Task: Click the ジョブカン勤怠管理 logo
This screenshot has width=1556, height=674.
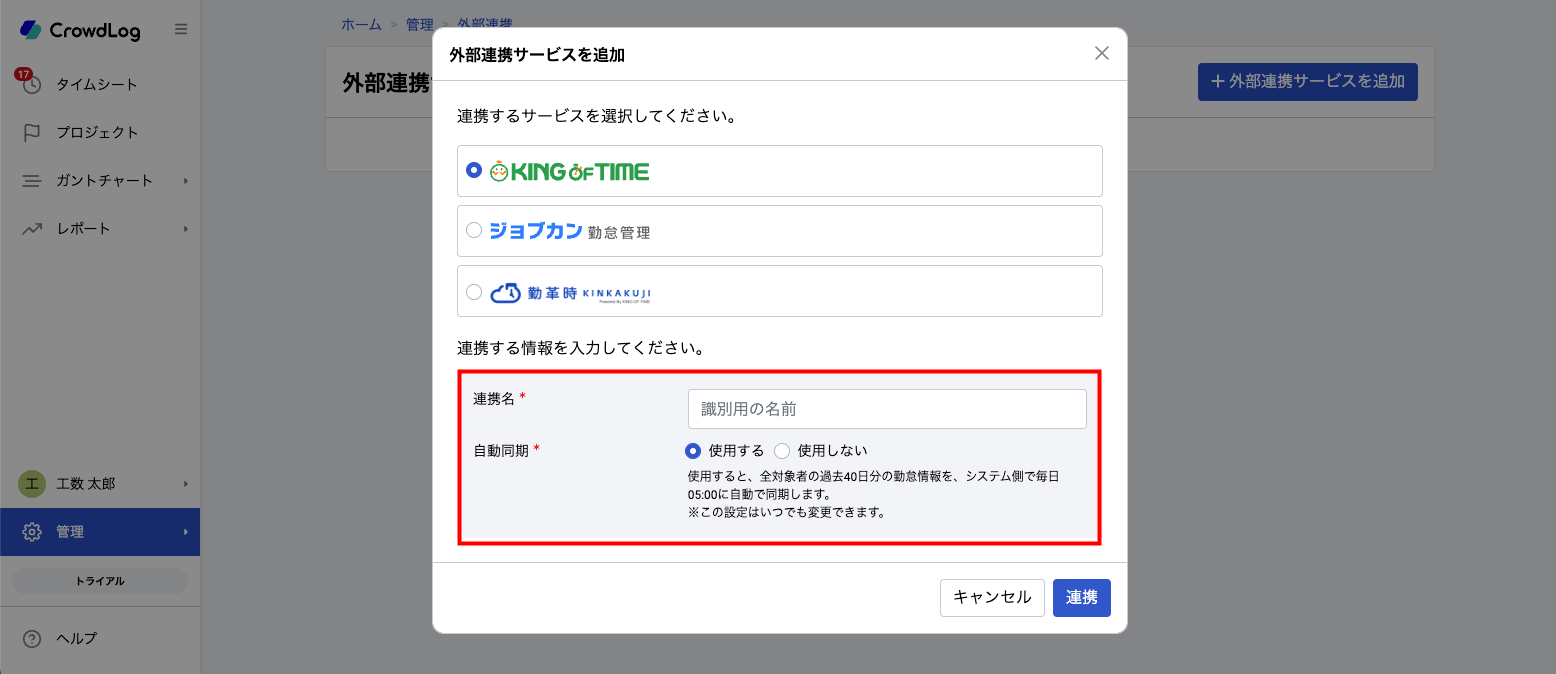Action: (569, 231)
